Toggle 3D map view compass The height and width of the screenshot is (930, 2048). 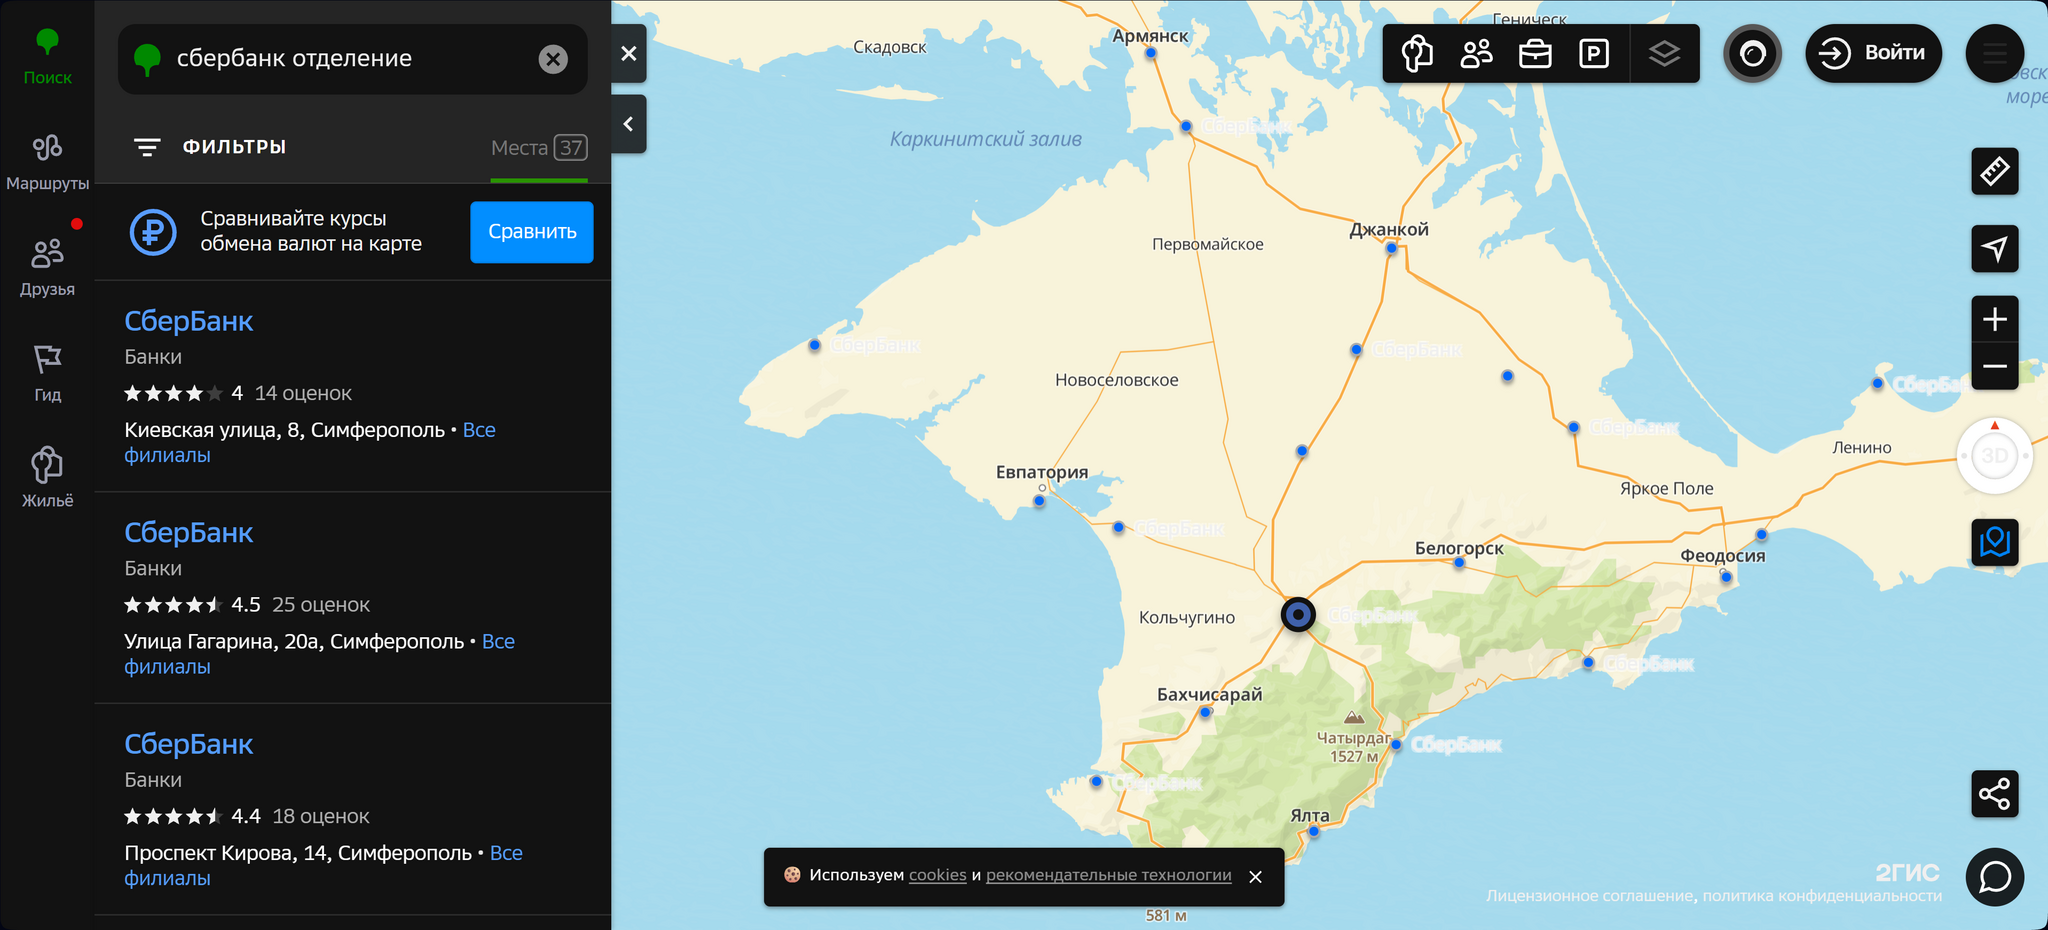[x=1994, y=456]
